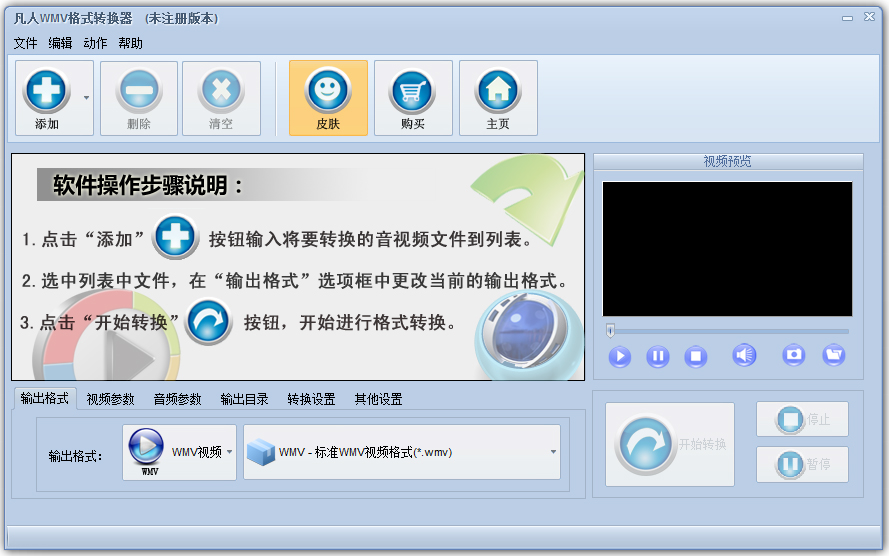Minimize the converter window

pyautogui.click(x=848, y=18)
